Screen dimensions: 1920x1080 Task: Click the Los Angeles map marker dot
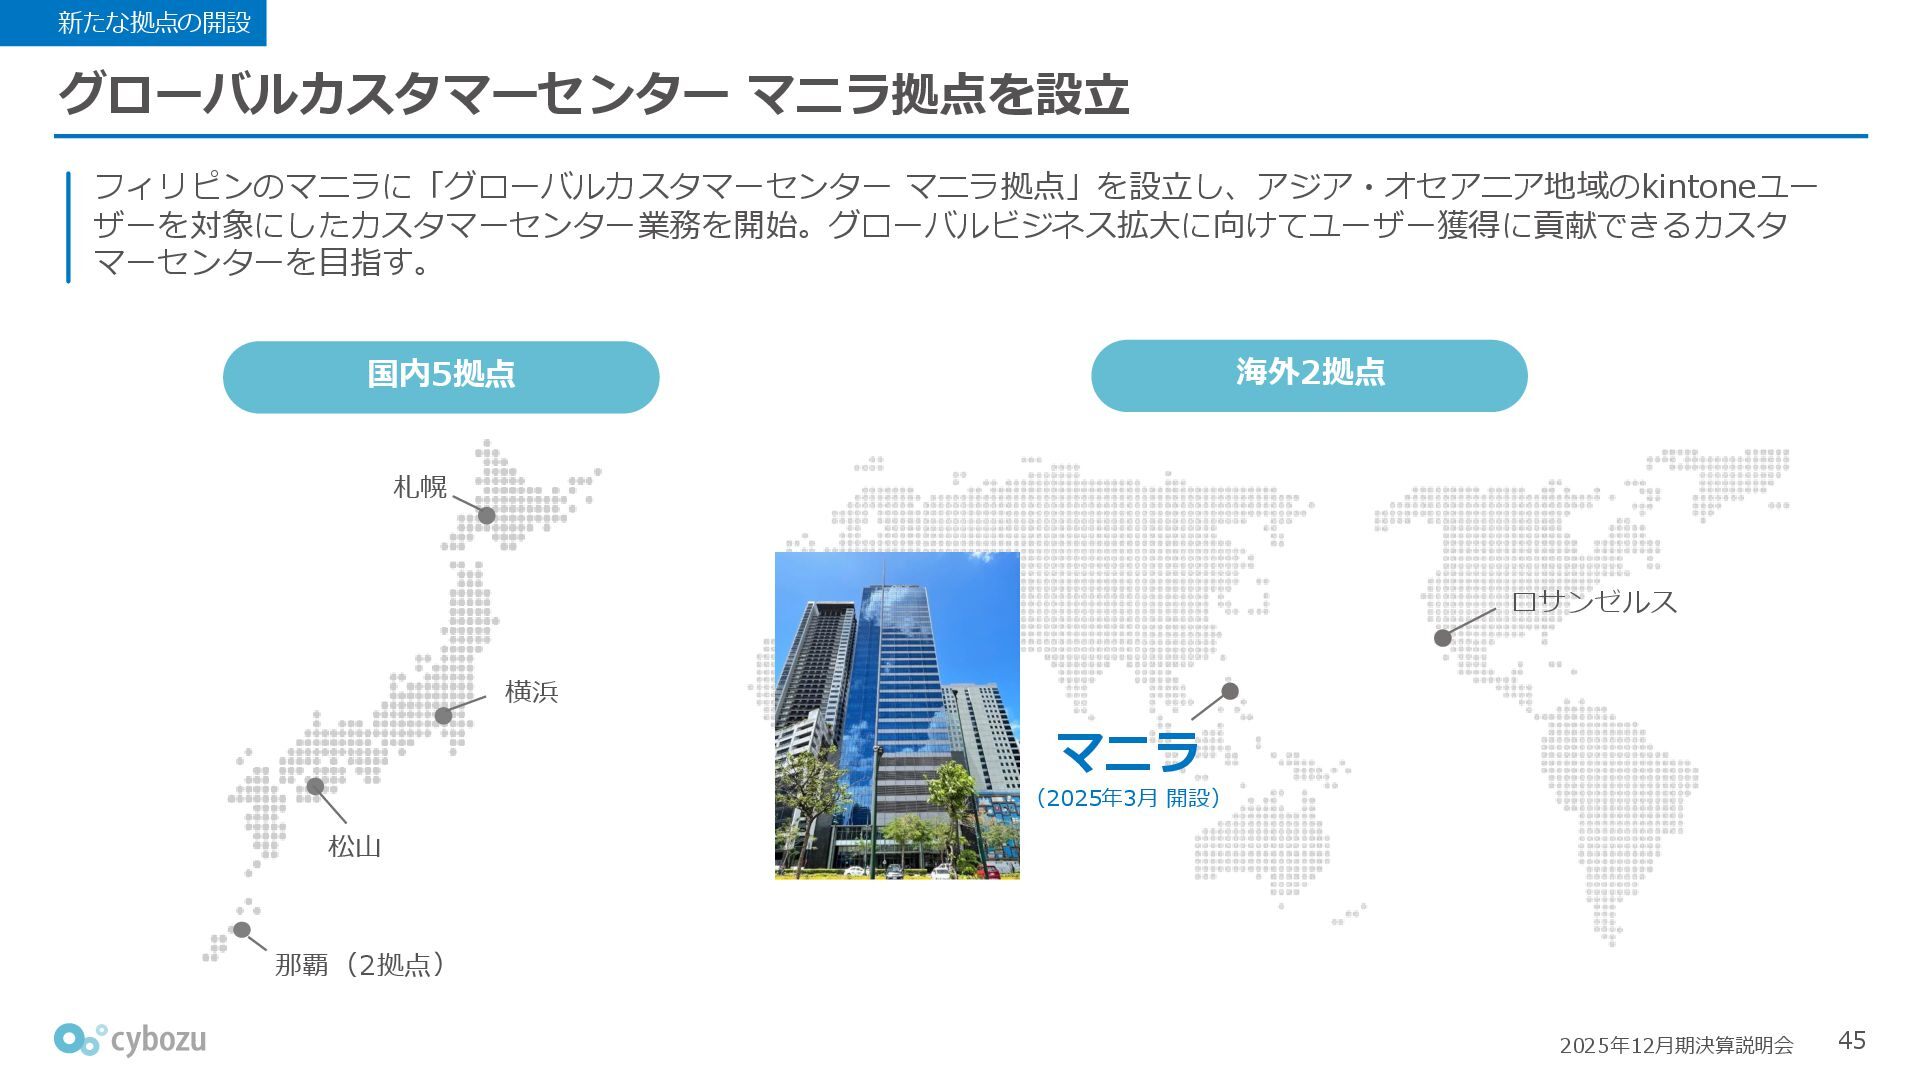click(x=1443, y=638)
